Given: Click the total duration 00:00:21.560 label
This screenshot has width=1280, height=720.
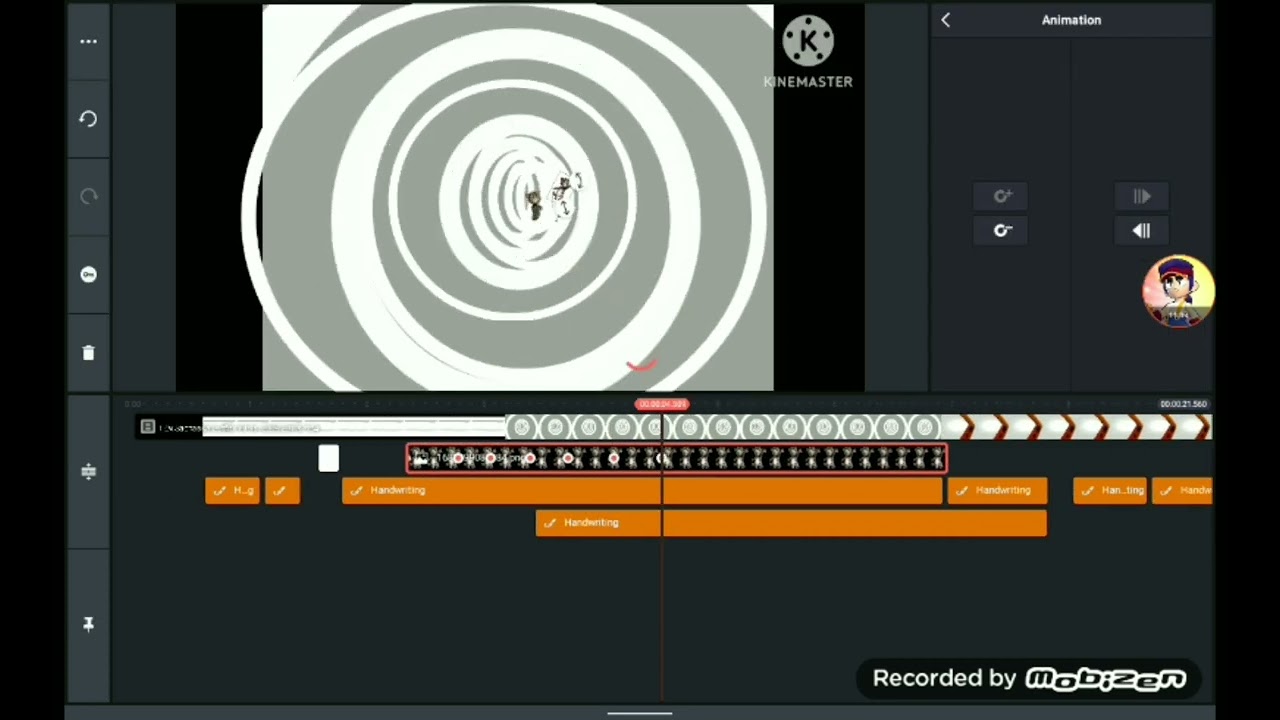Looking at the screenshot, I should 1184,404.
